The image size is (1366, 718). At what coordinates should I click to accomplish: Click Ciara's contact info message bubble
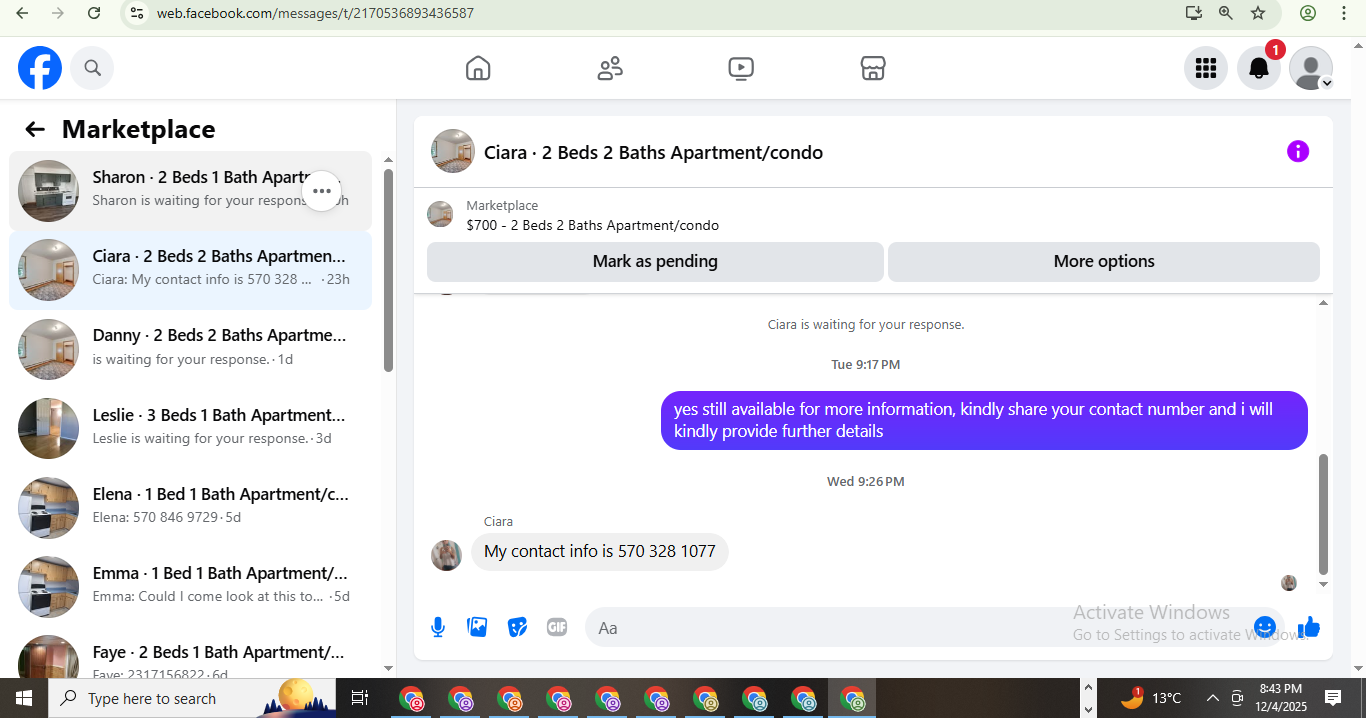(600, 552)
